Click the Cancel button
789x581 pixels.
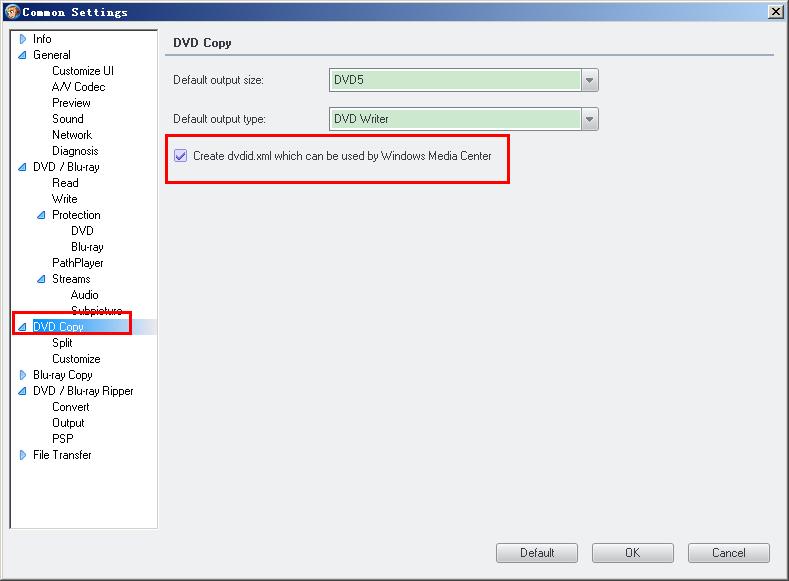click(729, 553)
